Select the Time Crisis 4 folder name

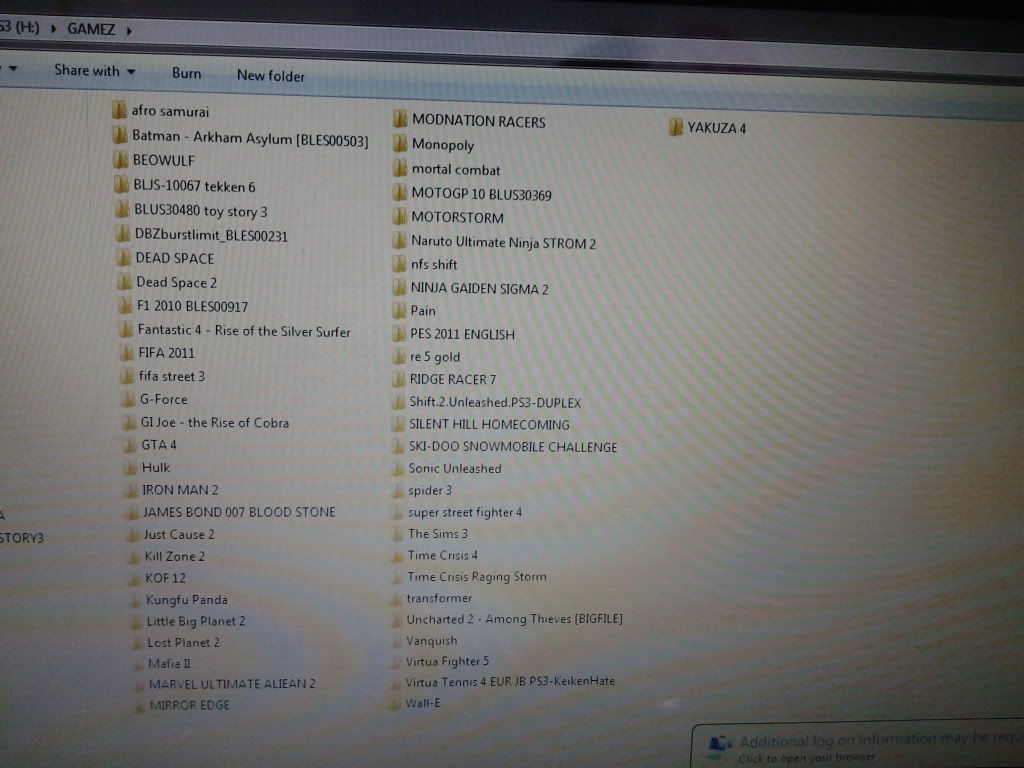pos(442,555)
